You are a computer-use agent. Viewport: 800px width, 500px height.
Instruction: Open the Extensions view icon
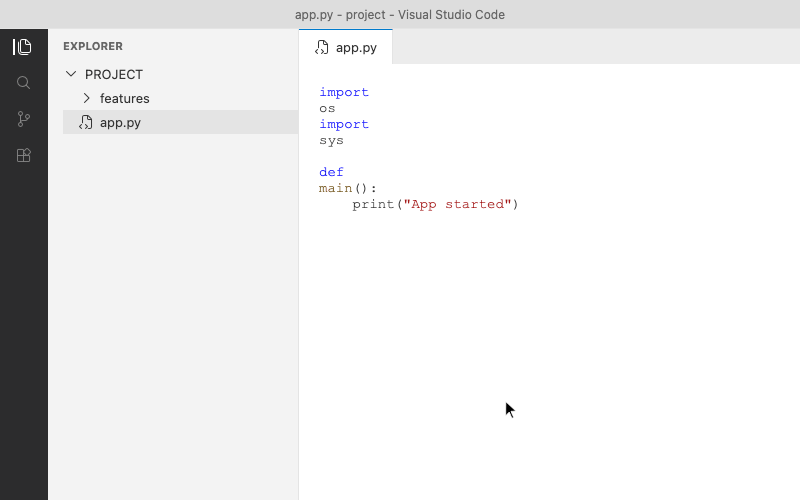point(23,155)
